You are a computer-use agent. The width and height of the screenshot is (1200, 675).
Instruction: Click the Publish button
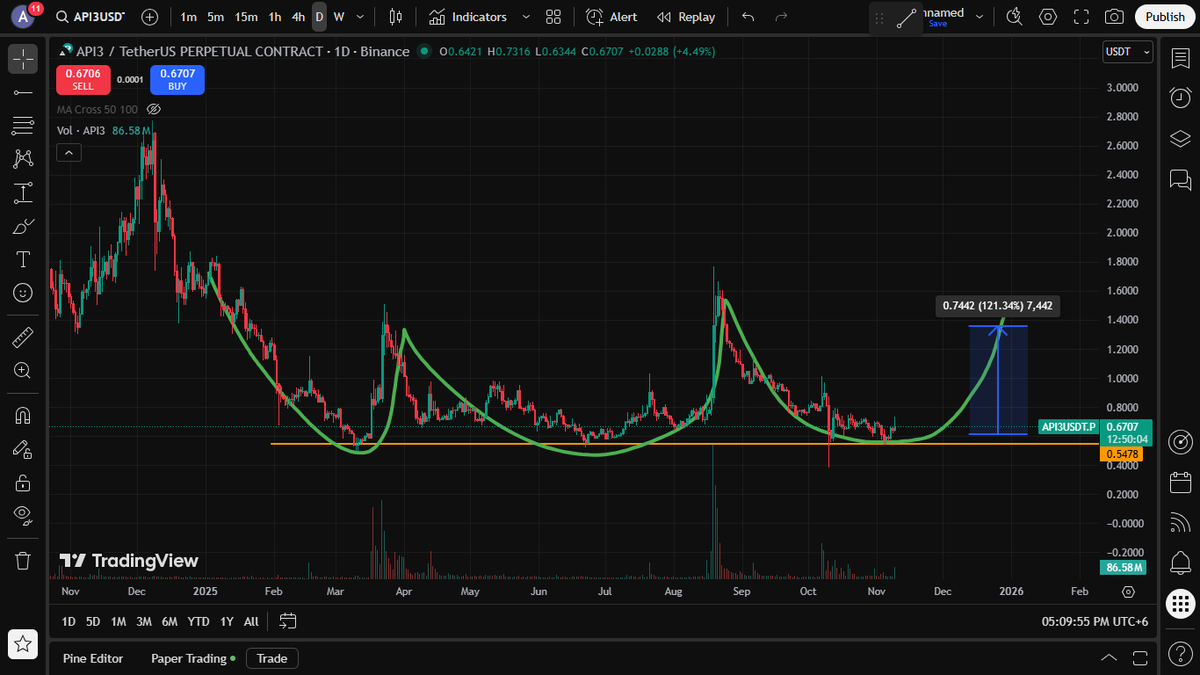click(x=1164, y=16)
